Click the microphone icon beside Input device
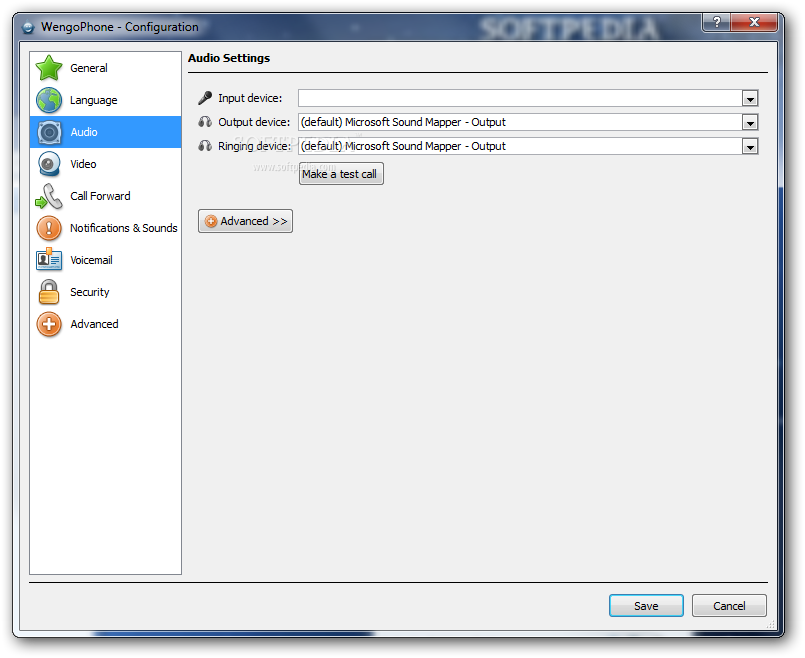Image resolution: width=805 pixels, height=658 pixels. click(205, 98)
